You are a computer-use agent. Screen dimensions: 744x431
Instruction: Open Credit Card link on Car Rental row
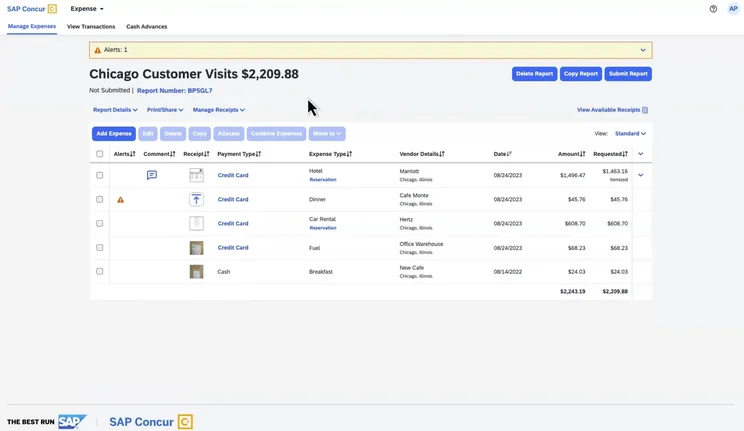pyautogui.click(x=233, y=223)
